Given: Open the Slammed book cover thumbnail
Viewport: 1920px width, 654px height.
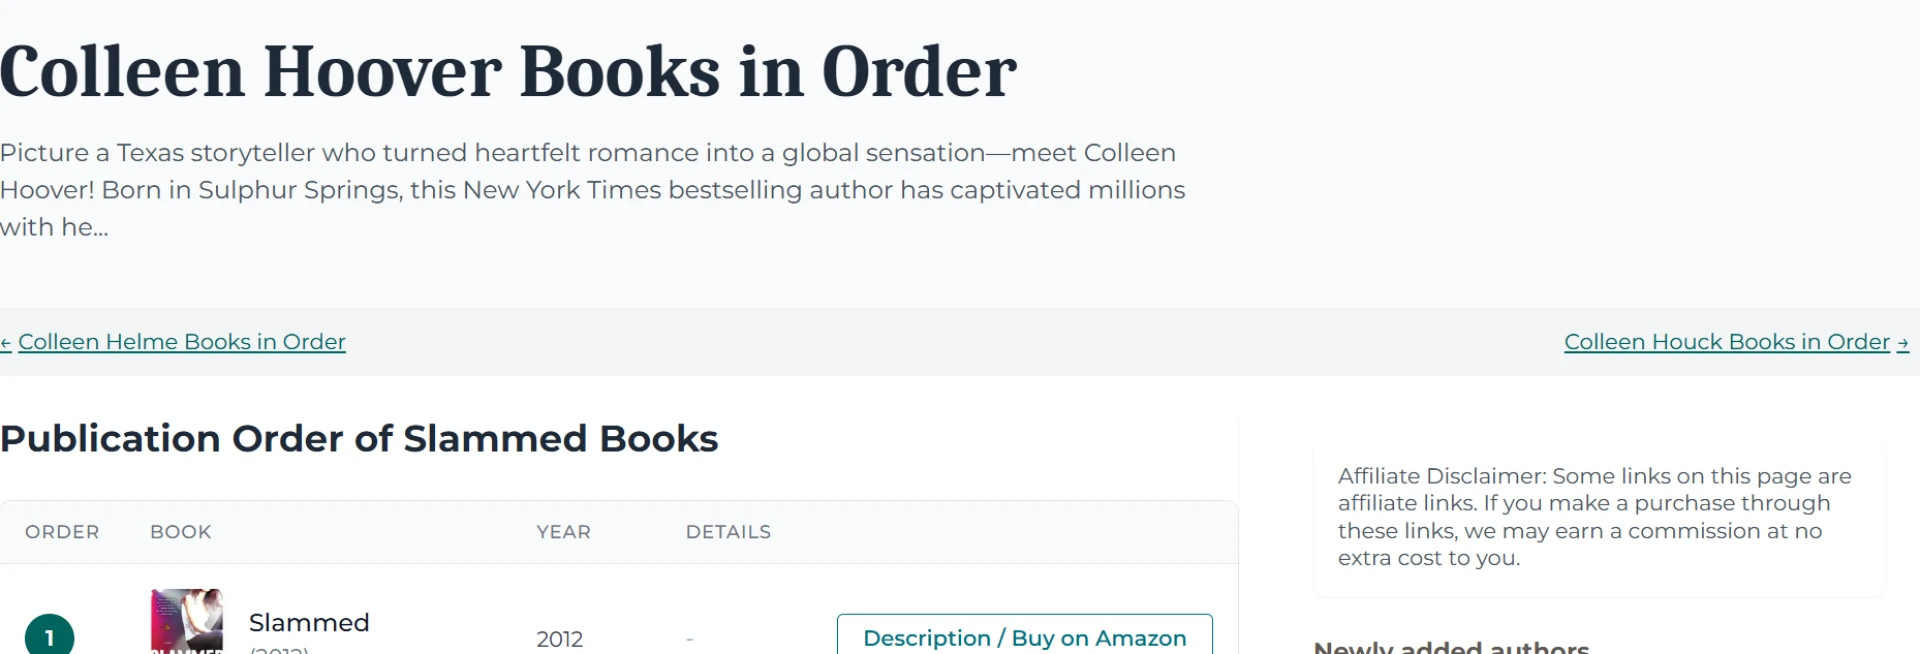Looking at the screenshot, I should [187, 622].
